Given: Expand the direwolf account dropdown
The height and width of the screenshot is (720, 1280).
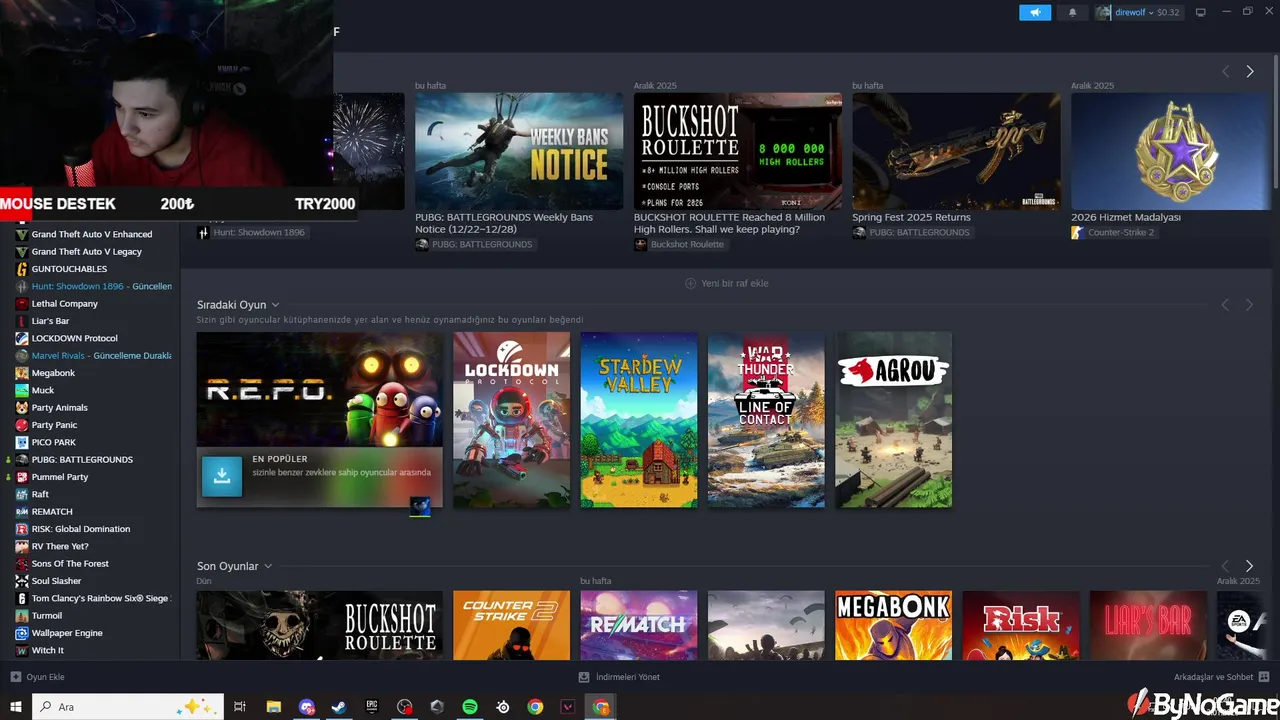Looking at the screenshot, I should [x=1151, y=12].
